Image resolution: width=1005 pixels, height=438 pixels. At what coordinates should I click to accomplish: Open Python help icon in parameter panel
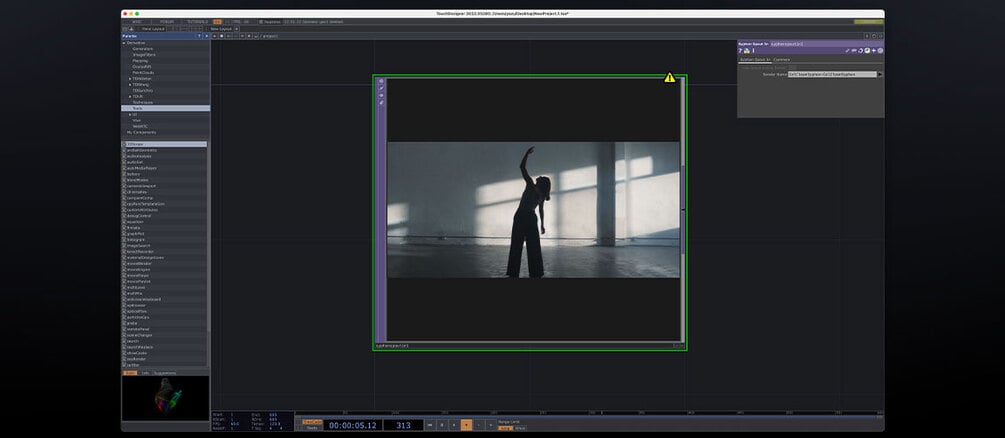point(747,51)
